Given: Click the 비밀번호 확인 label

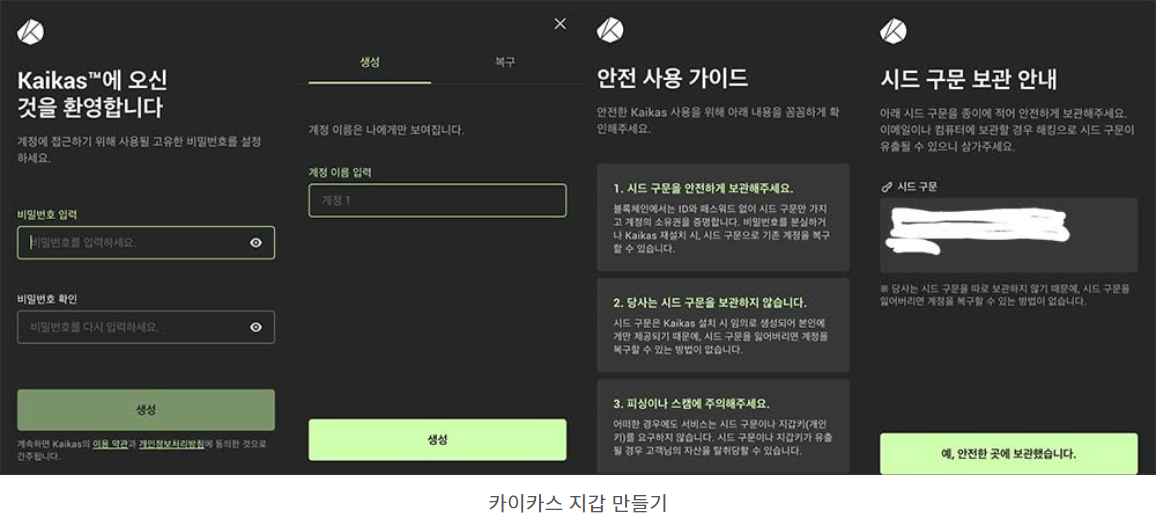Looking at the screenshot, I should [x=47, y=299].
